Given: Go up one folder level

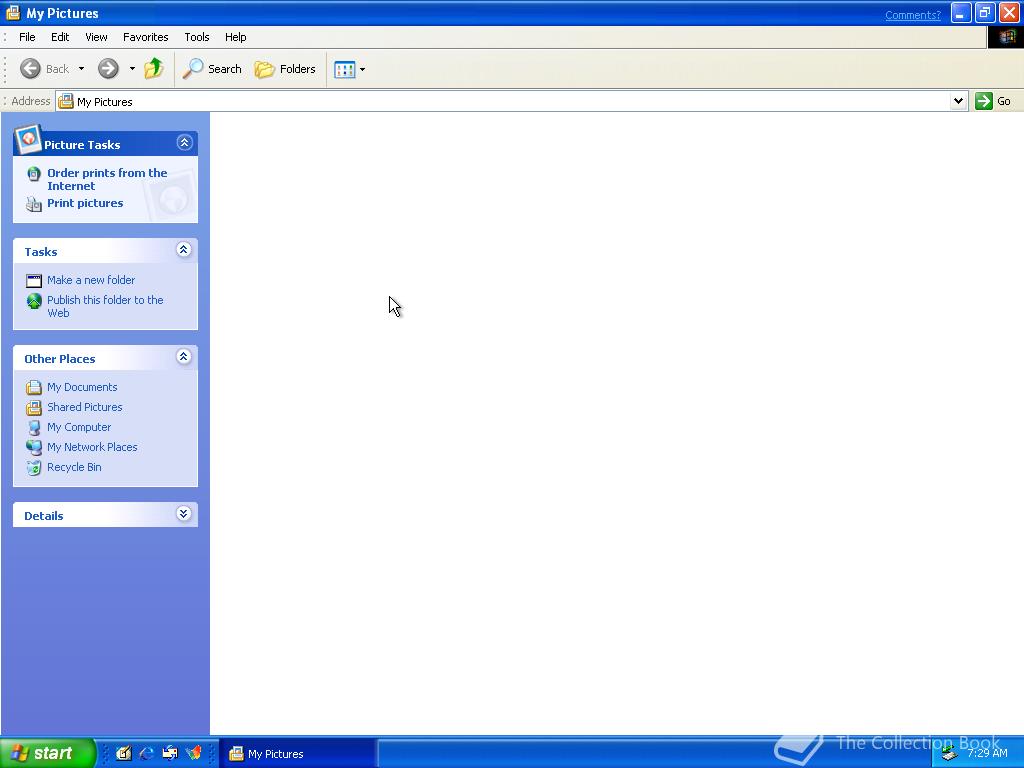Looking at the screenshot, I should 154,69.
